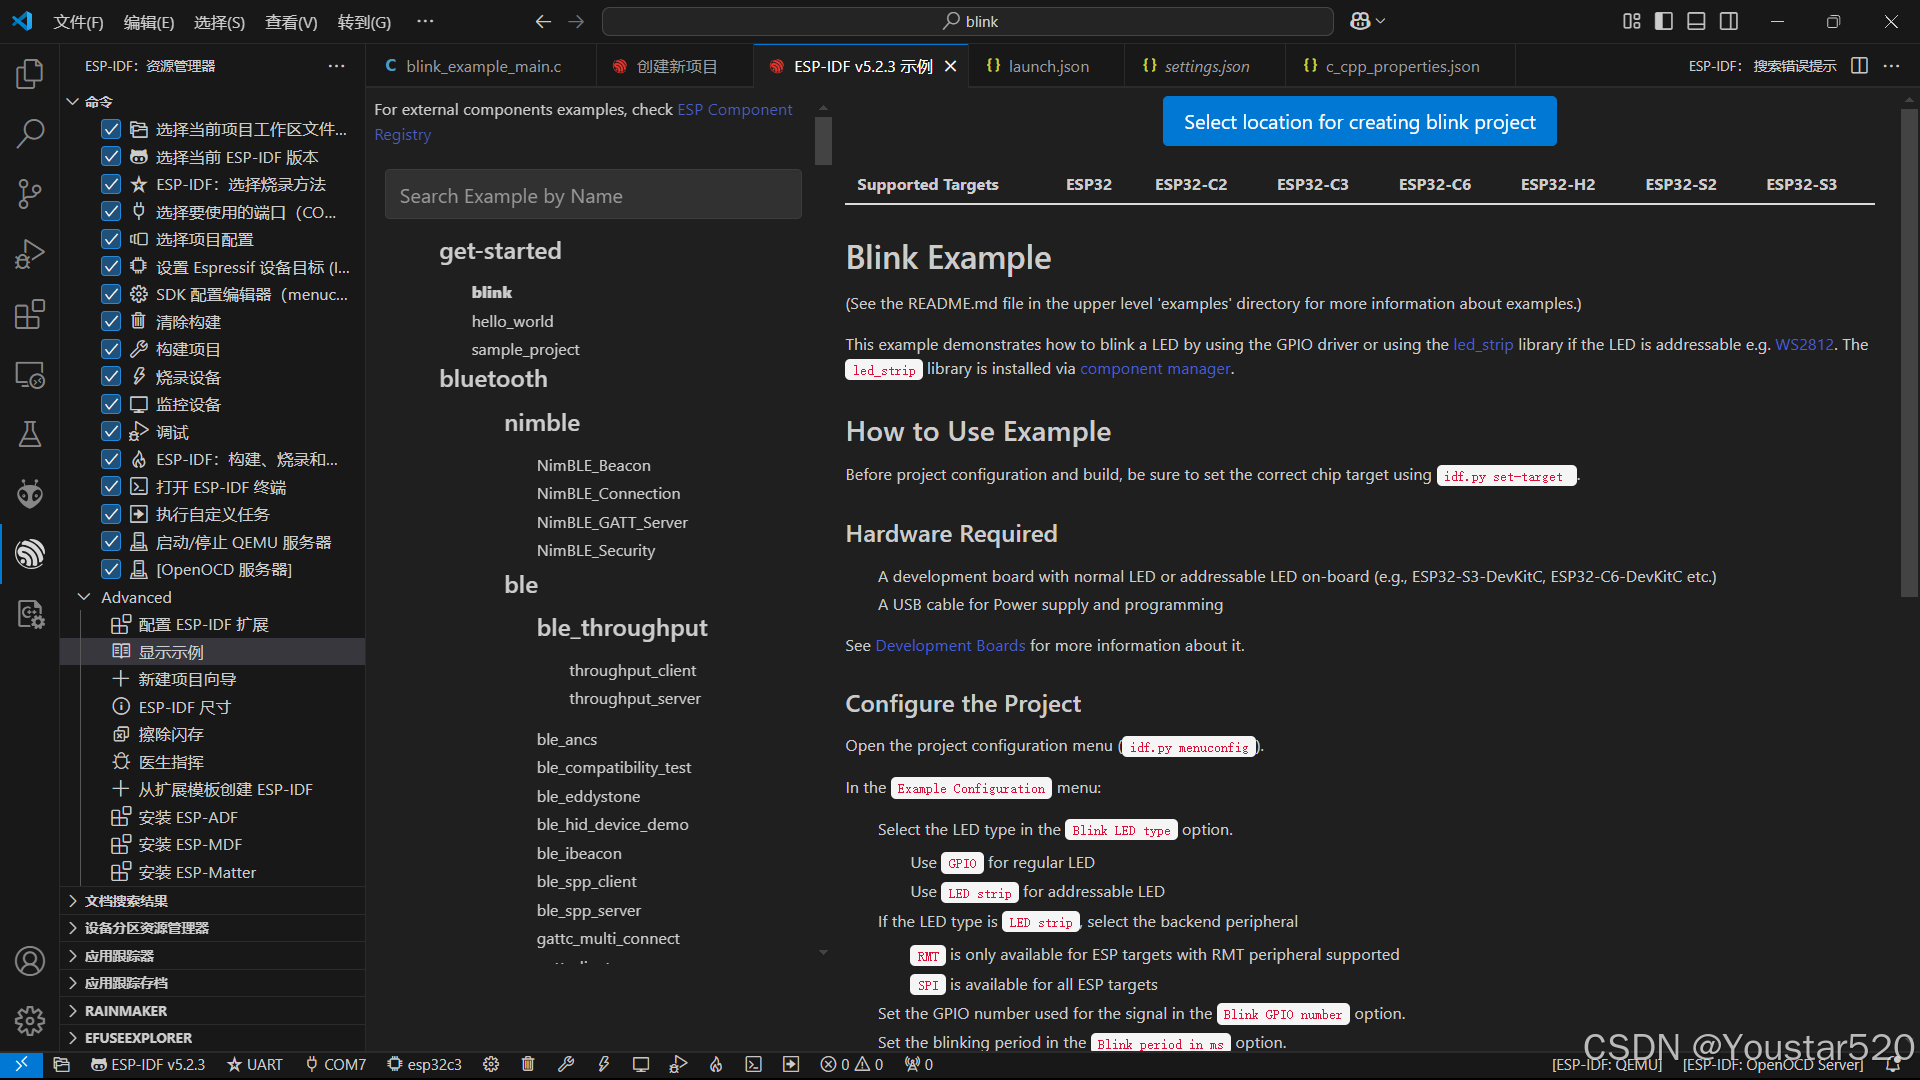Toggle the 监控设备 checkbox
The image size is (1920, 1080).
[x=111, y=404]
